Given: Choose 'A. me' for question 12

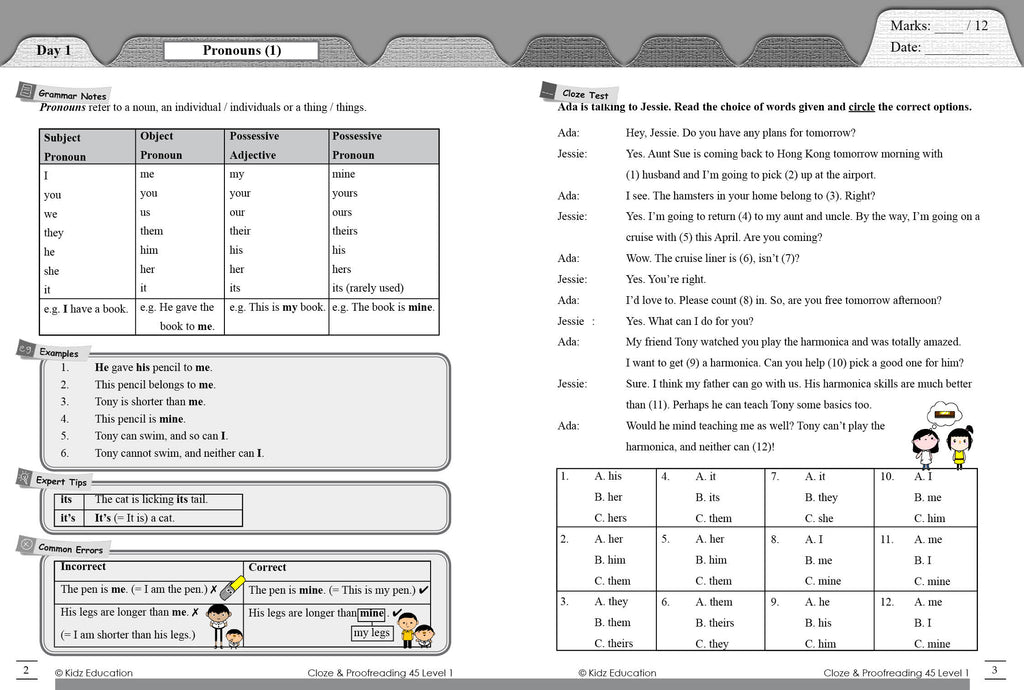Looking at the screenshot, I should pos(928,602).
